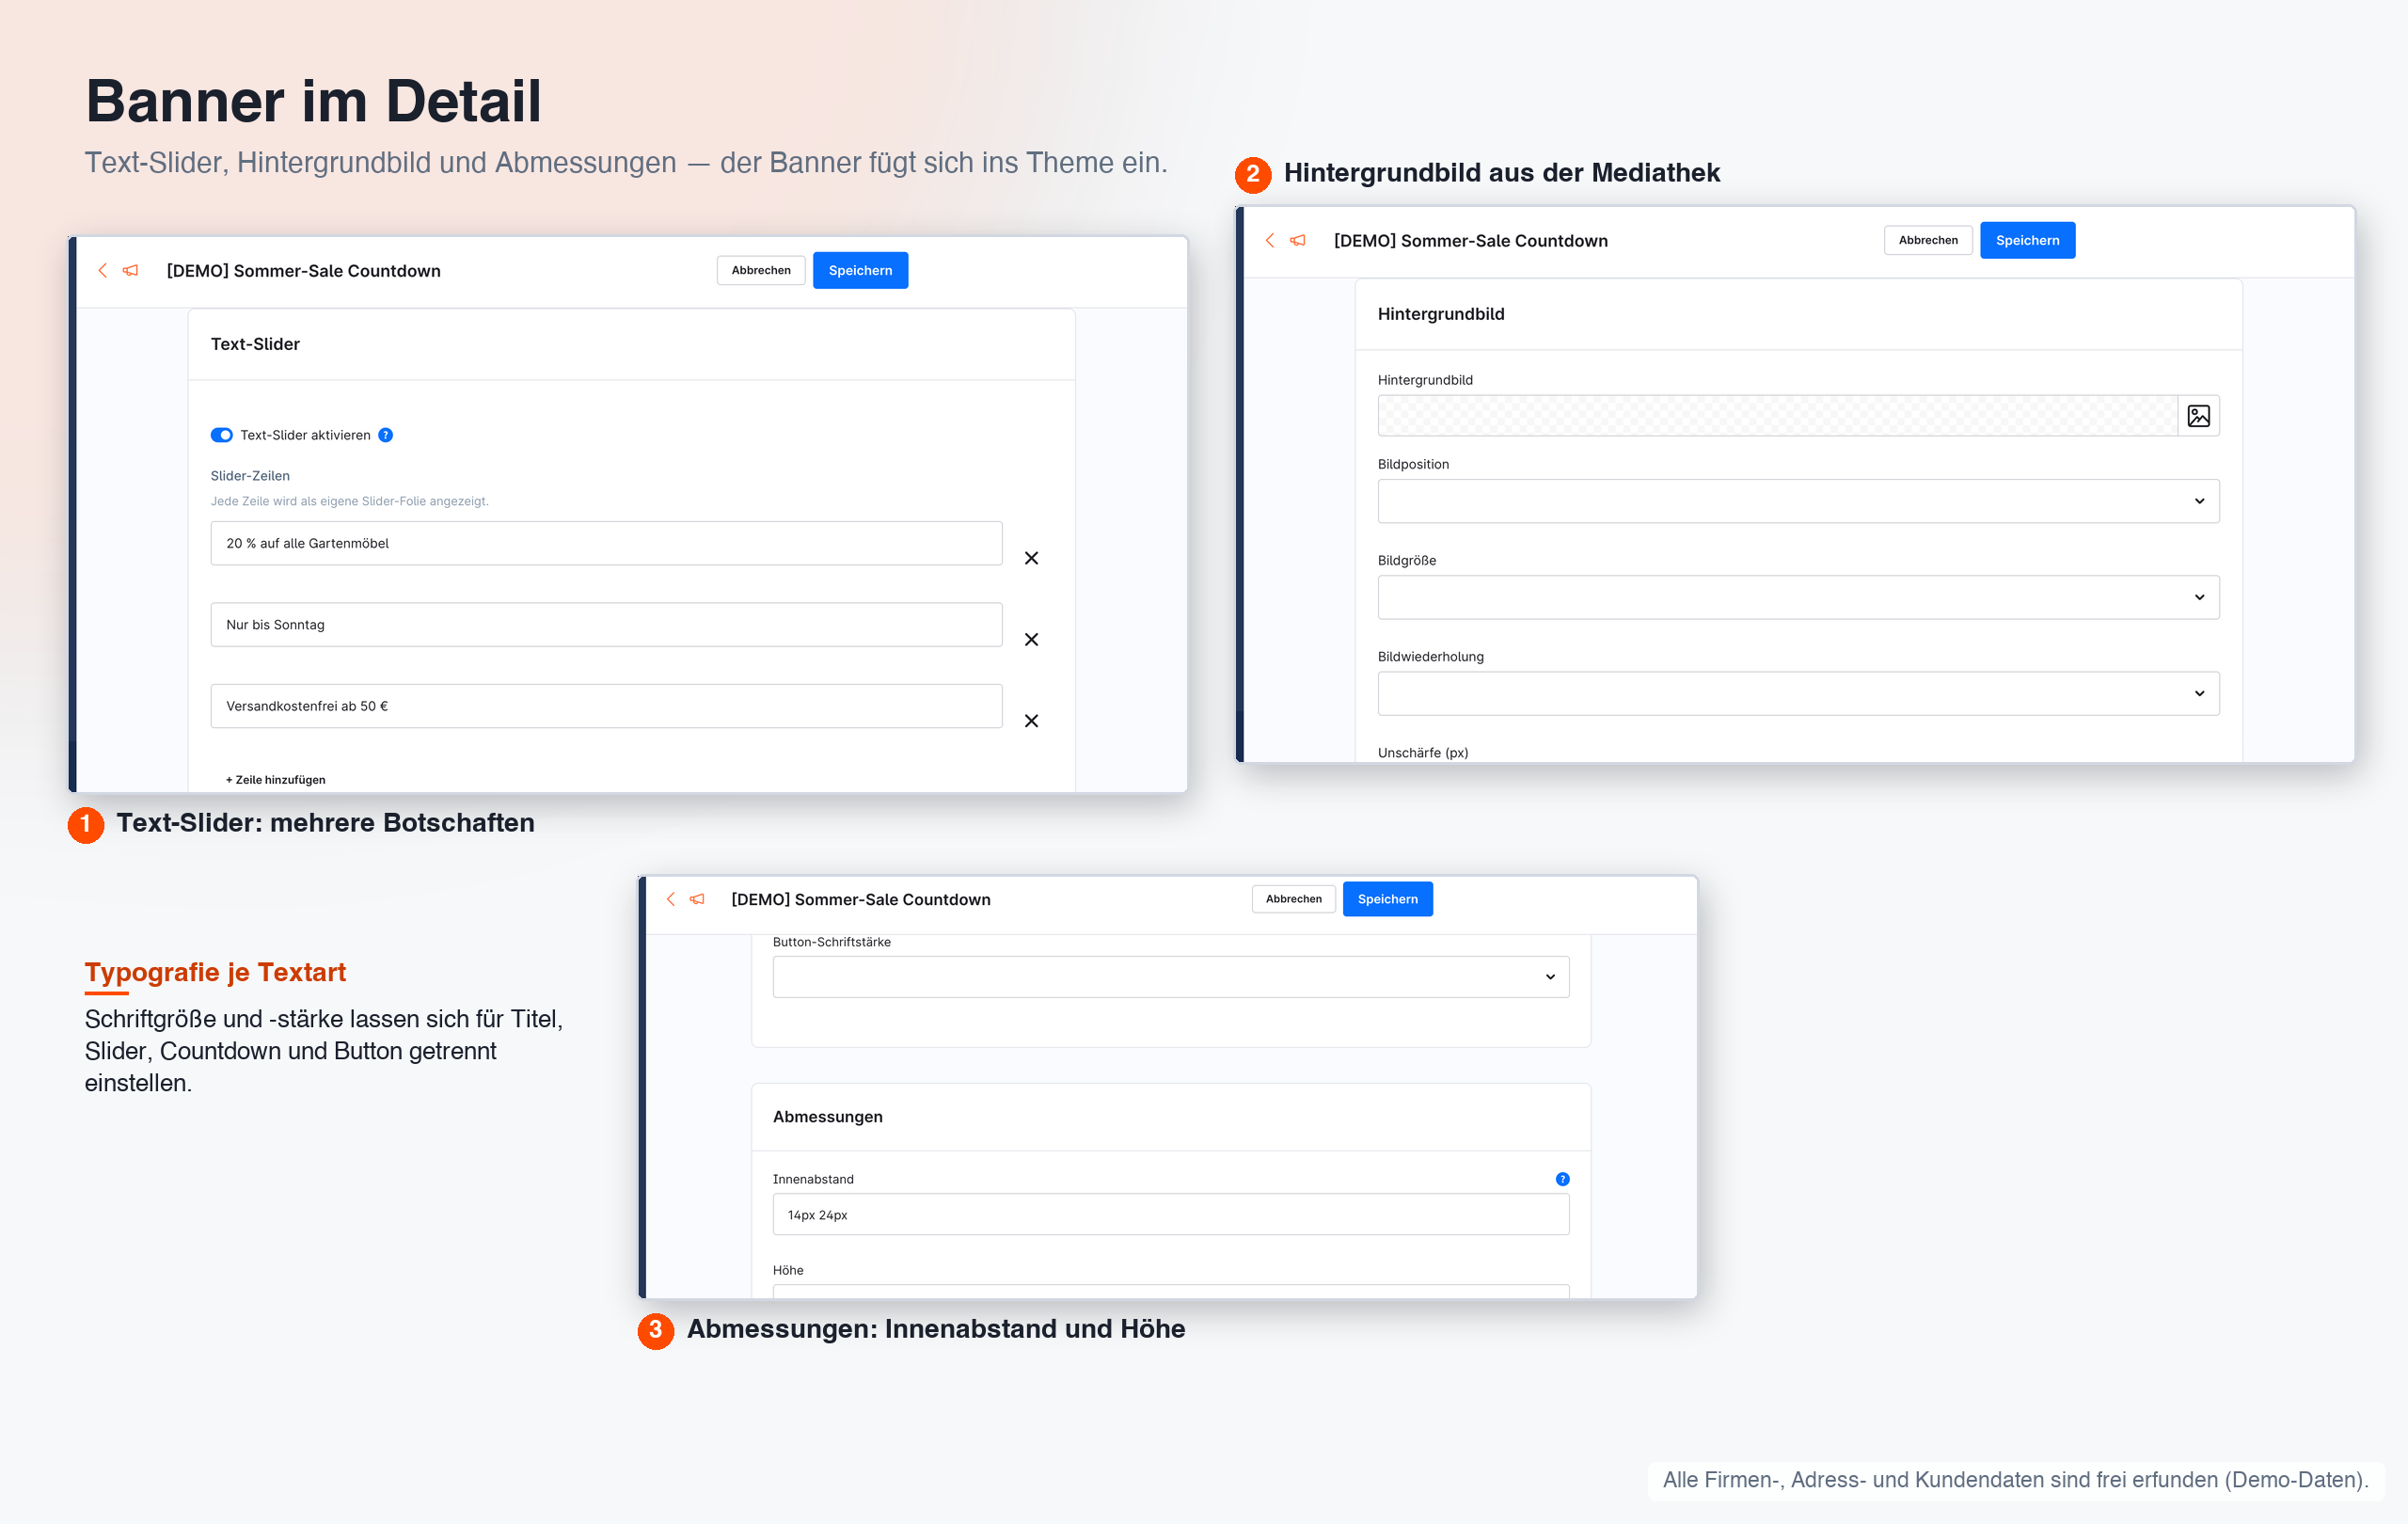This screenshot has height=1524, width=2408.
Task: Open the Bildwiederholung dropdown
Action: pyautogui.click(x=1798, y=693)
